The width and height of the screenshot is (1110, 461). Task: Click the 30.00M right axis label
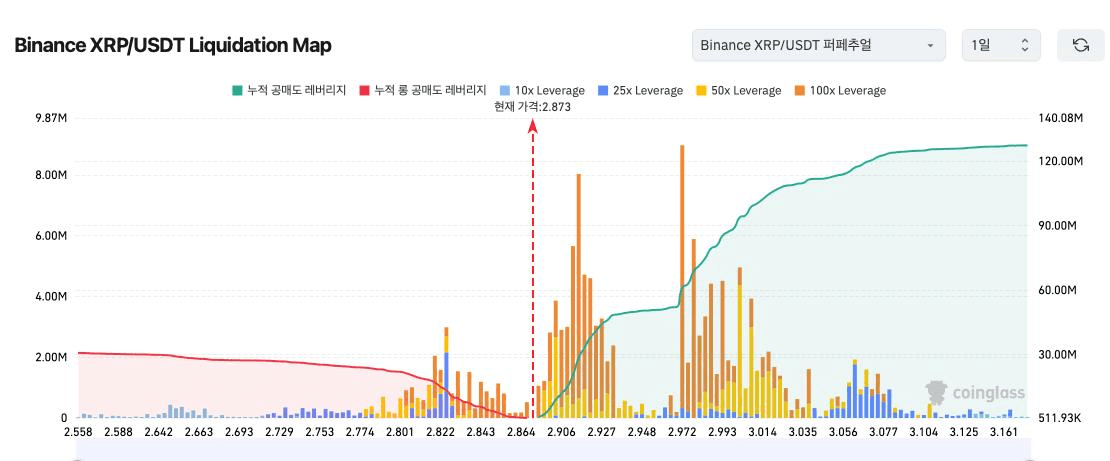click(x=1057, y=354)
